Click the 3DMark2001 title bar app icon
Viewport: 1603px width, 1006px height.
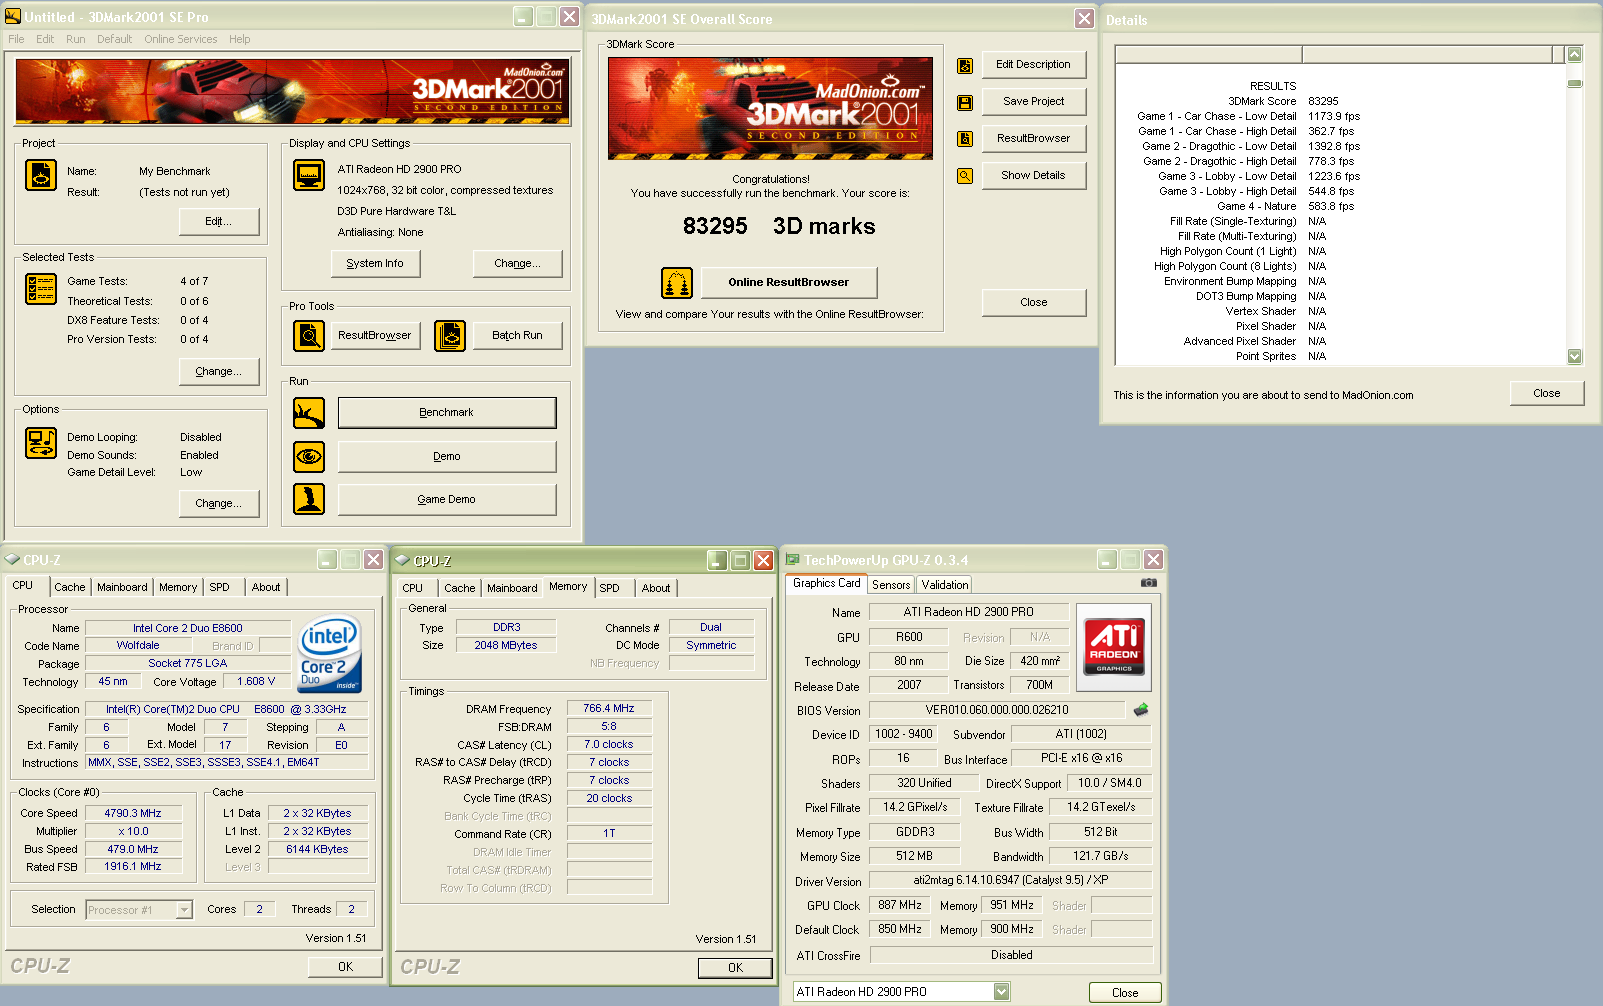point(13,16)
